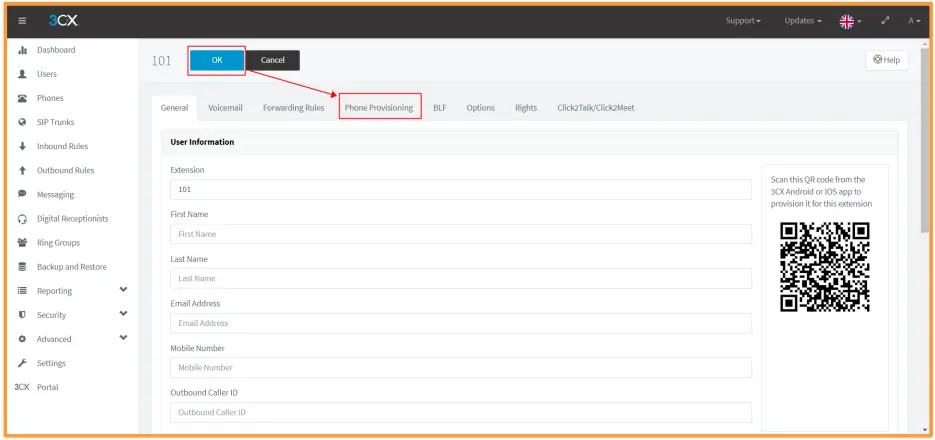The width and height of the screenshot is (935, 440).
Task: Click the blue OK button
Action: click(217, 60)
